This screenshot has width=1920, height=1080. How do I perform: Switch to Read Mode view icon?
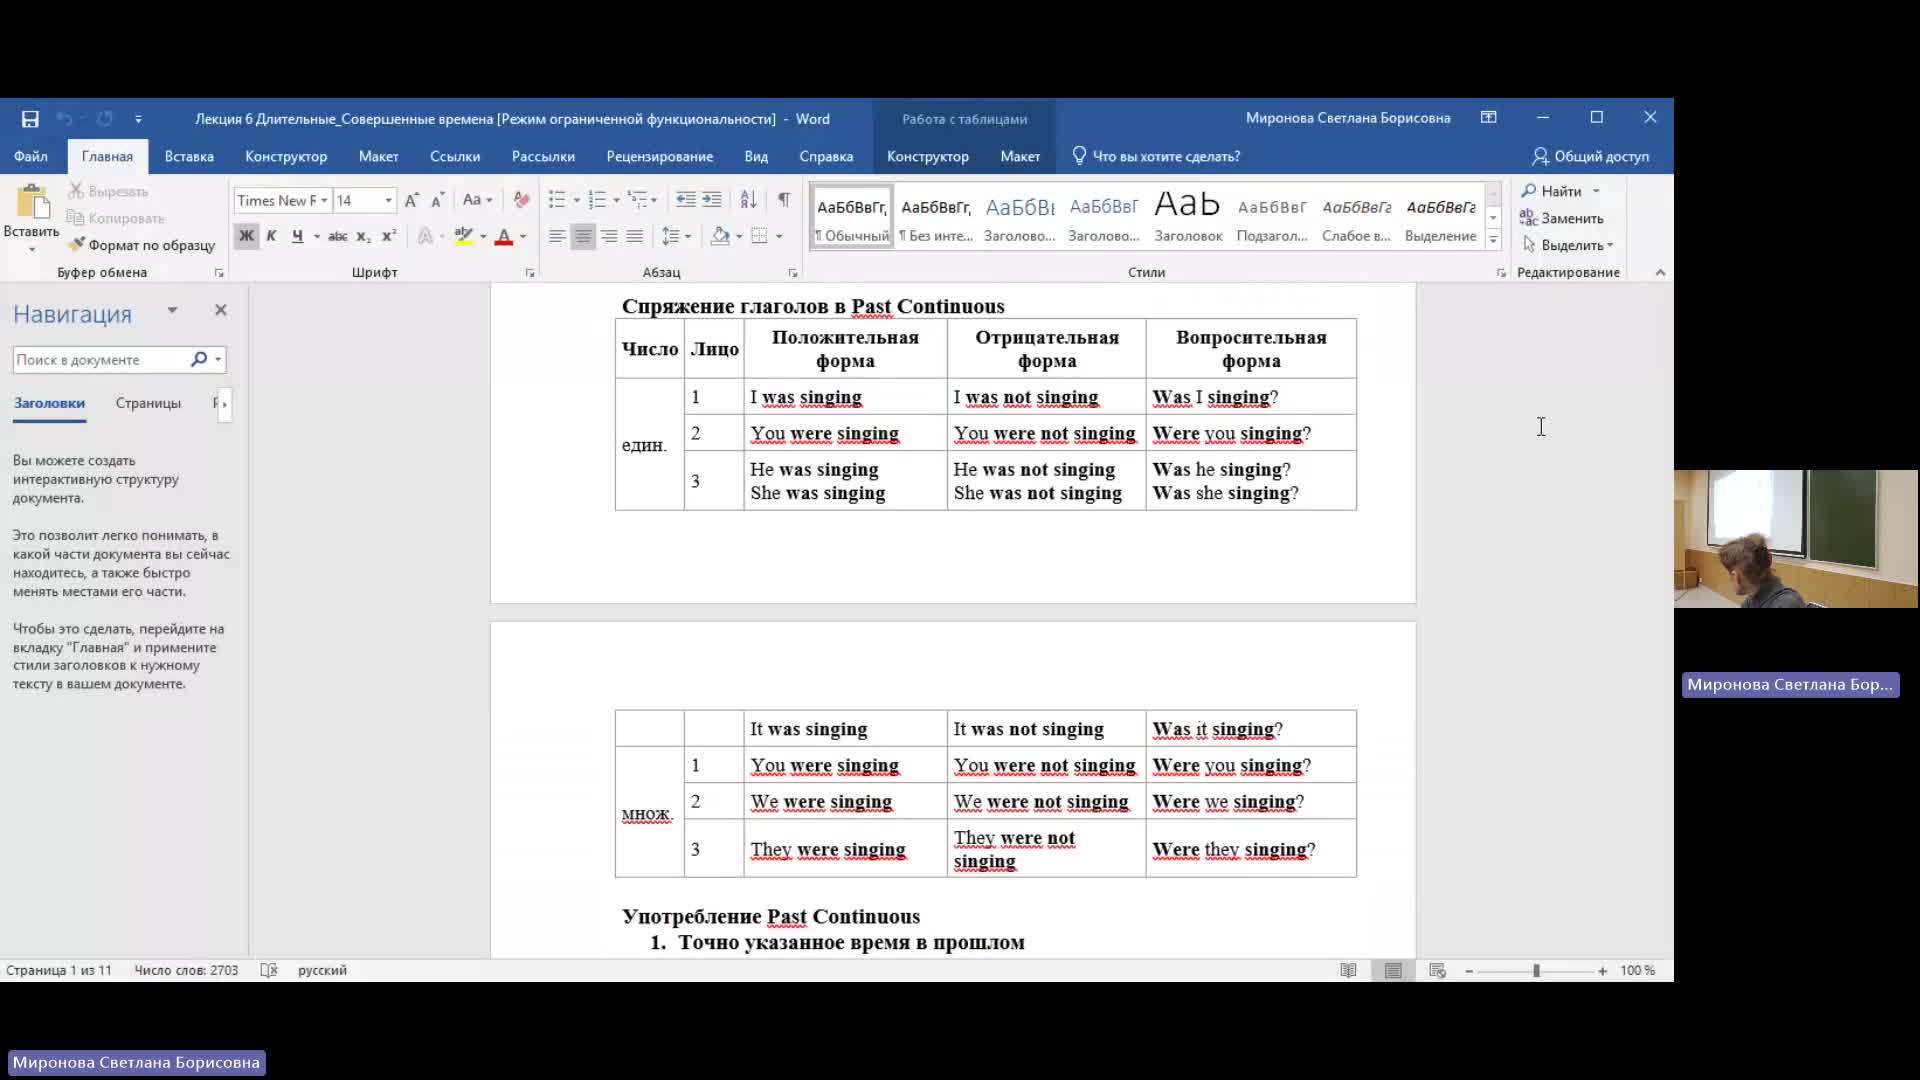pyautogui.click(x=1348, y=970)
